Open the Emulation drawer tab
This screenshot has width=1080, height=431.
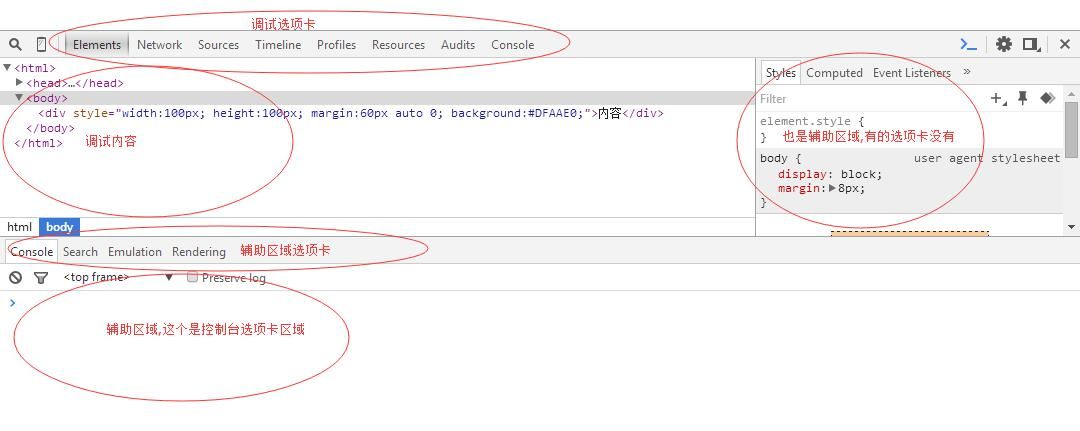click(134, 251)
